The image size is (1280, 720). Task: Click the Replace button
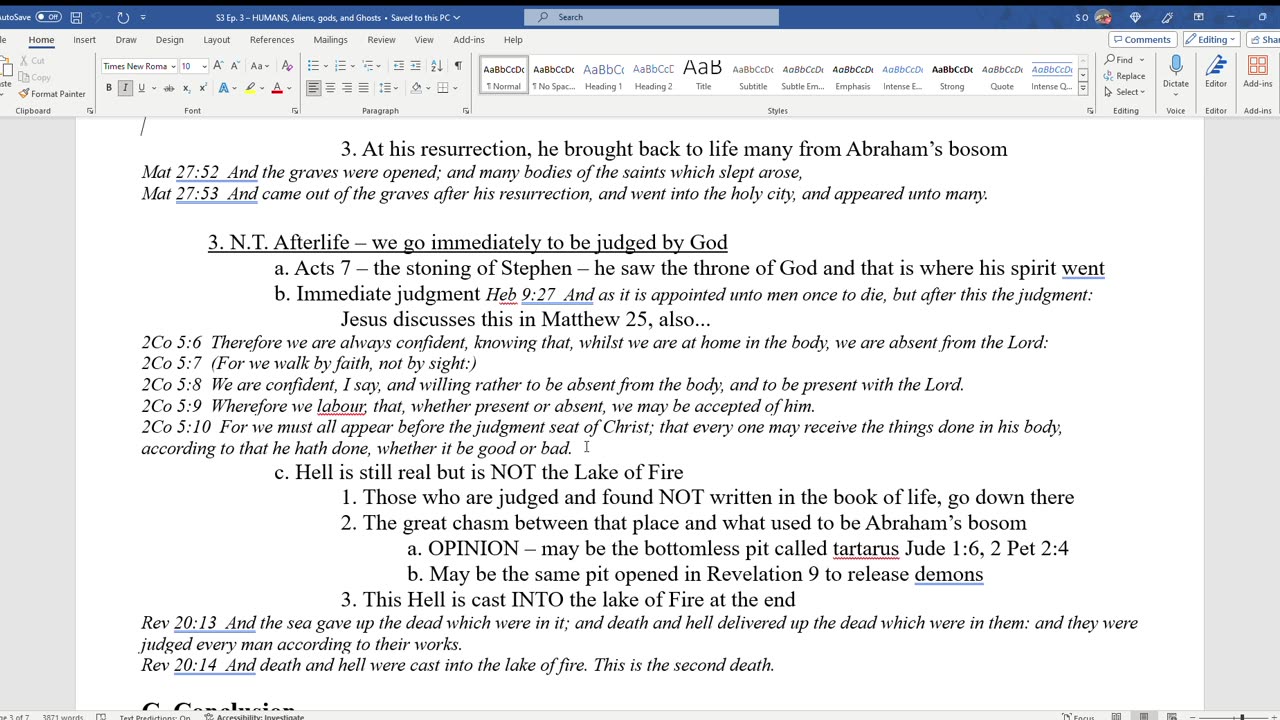(1125, 76)
